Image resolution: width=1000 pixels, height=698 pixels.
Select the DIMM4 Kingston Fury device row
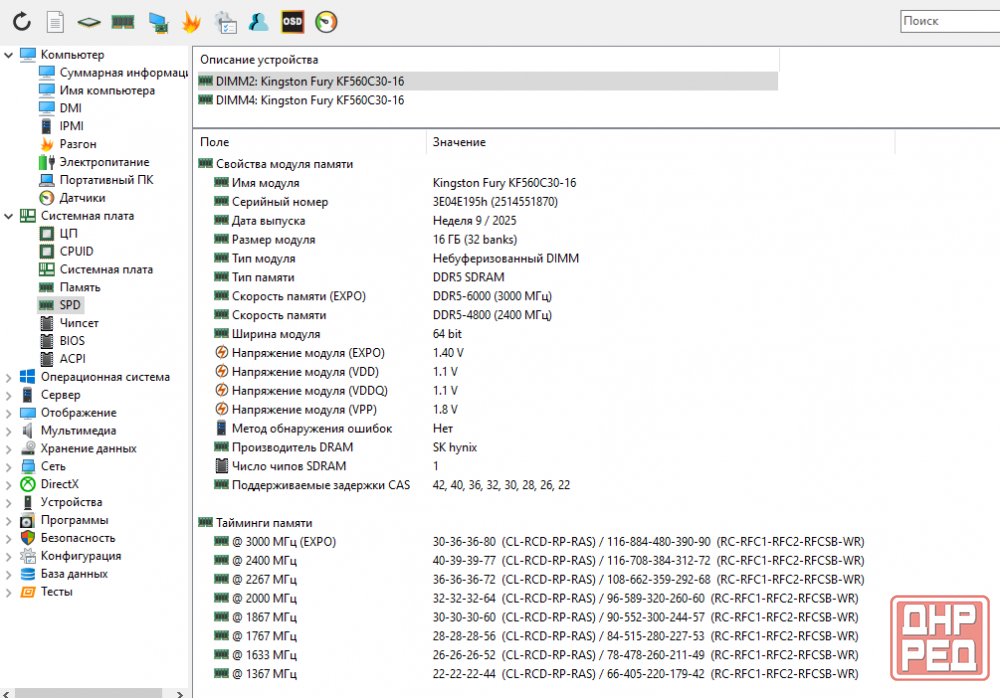(x=486, y=100)
